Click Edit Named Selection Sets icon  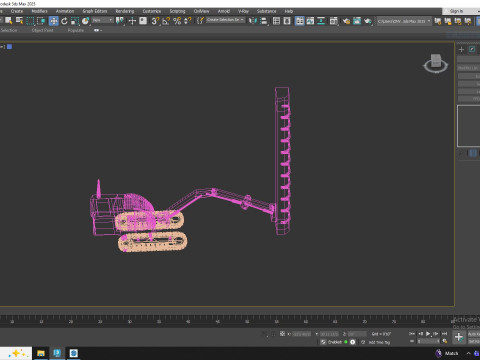pos(200,21)
